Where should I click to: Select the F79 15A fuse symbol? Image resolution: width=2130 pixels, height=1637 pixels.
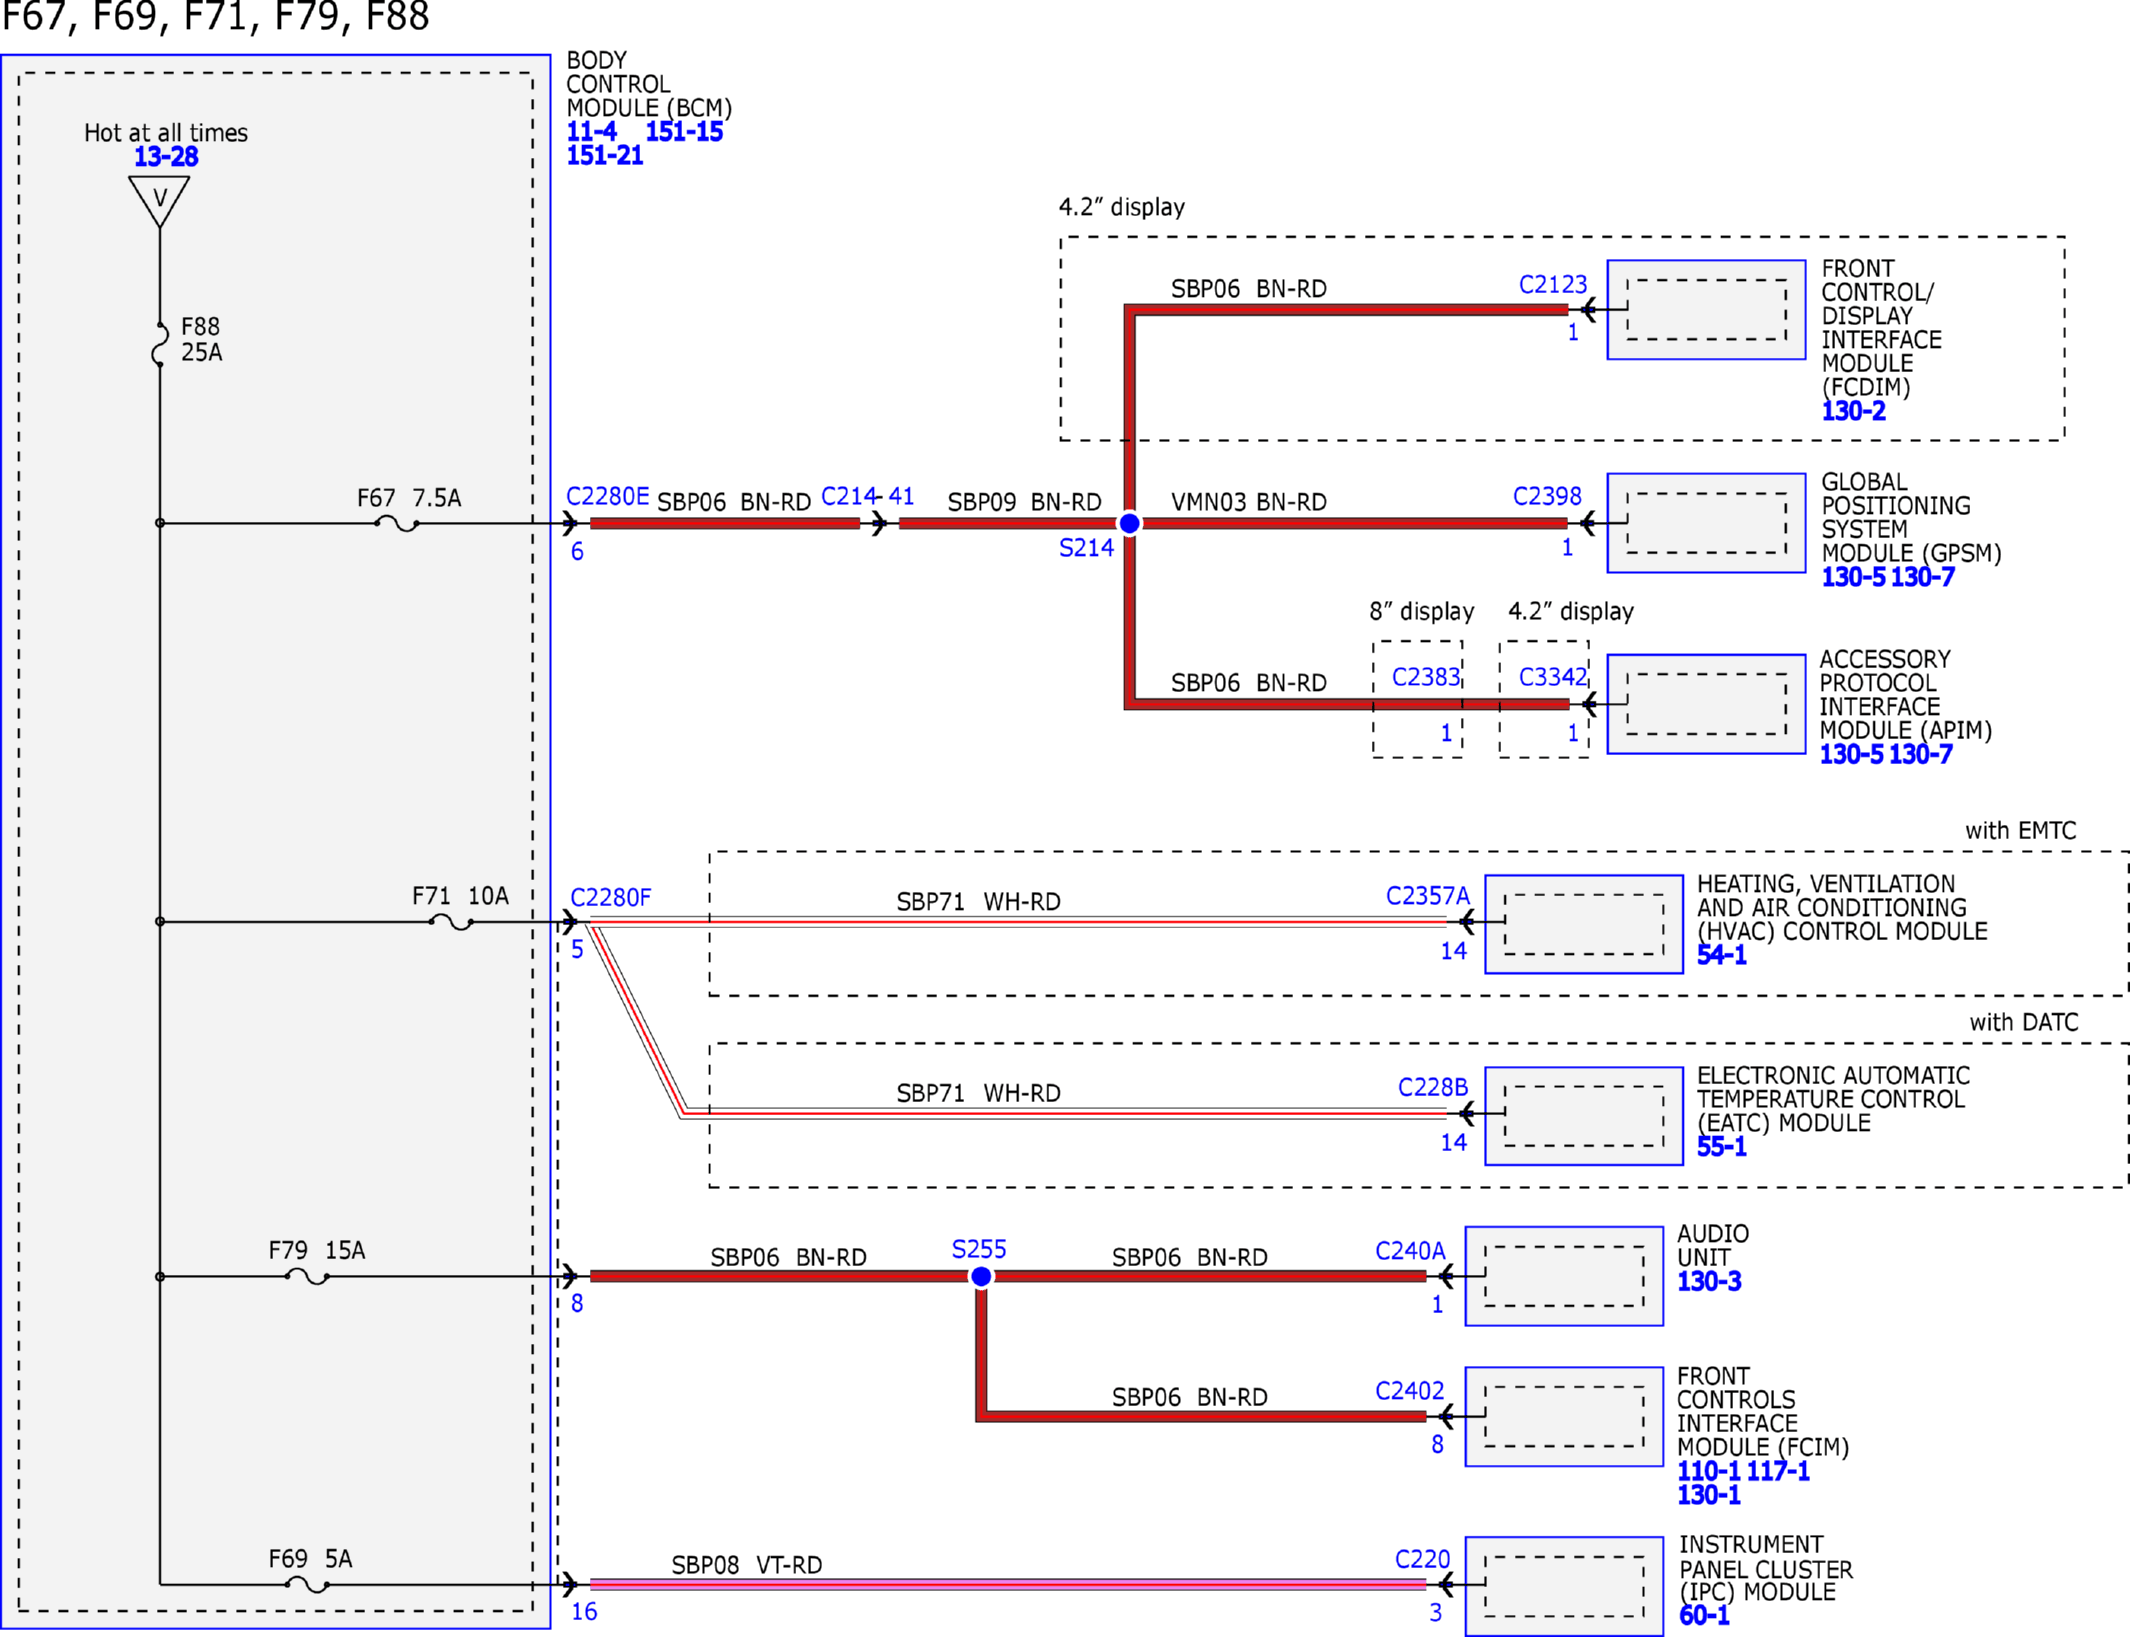click(307, 1276)
